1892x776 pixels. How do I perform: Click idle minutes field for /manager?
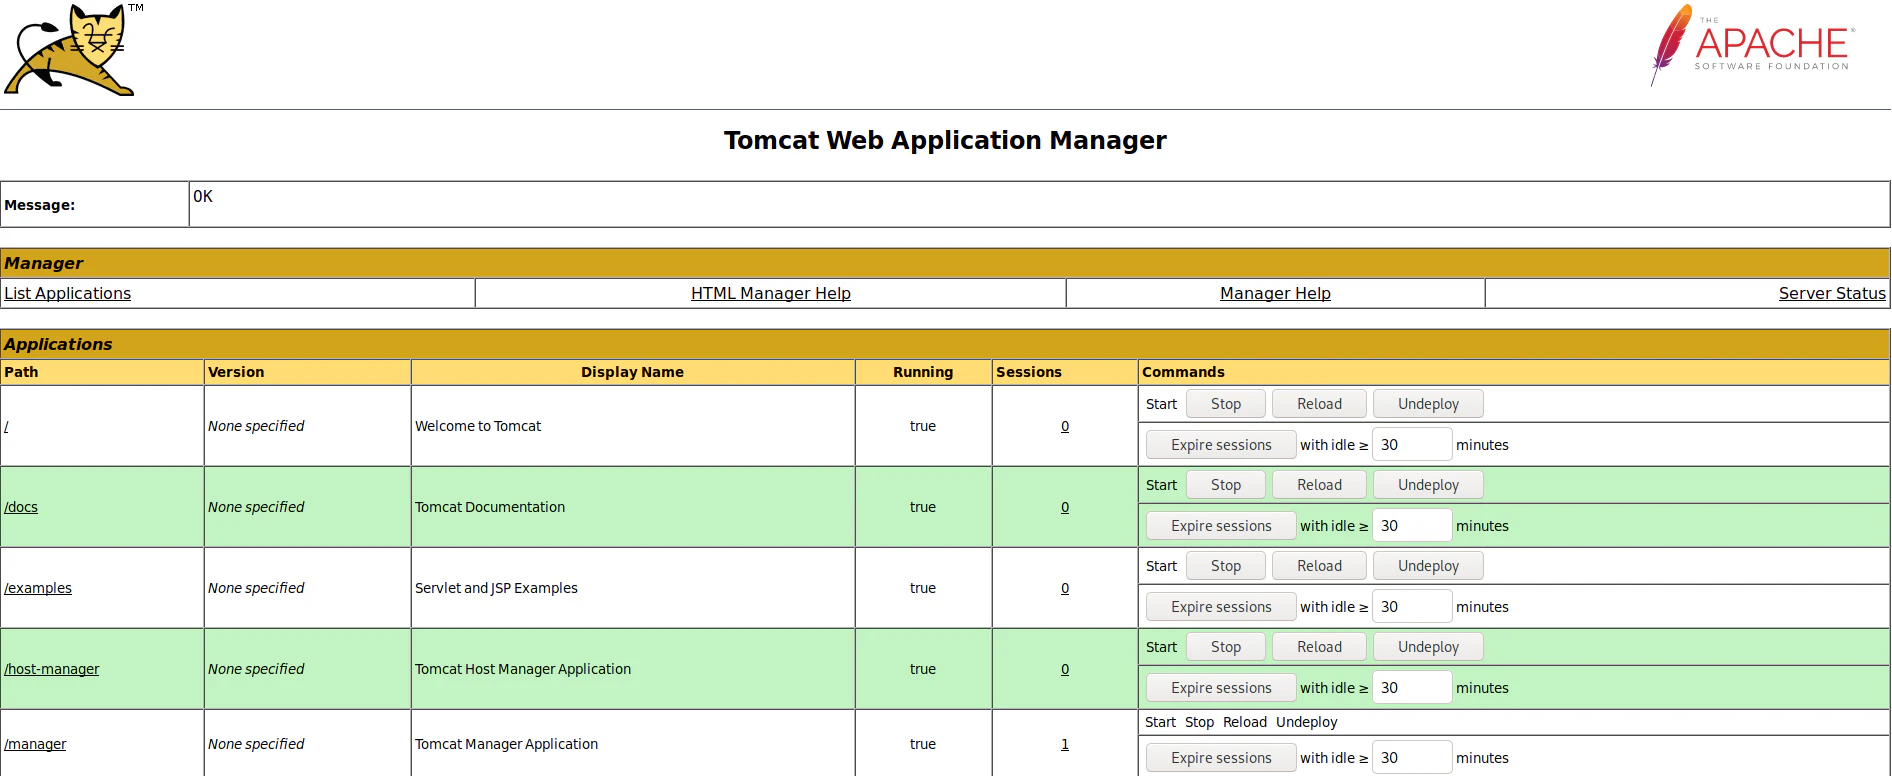click(1412, 758)
